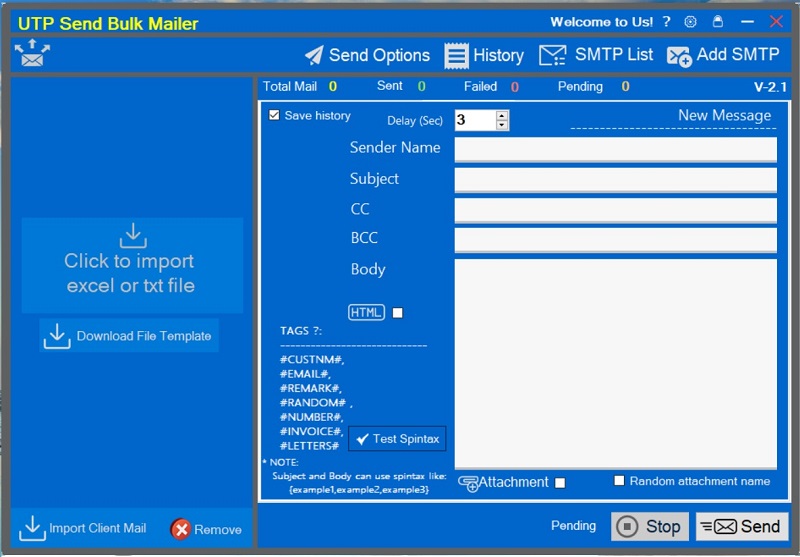Click the Stop button
Screen dimensions: 800x557
(649, 526)
